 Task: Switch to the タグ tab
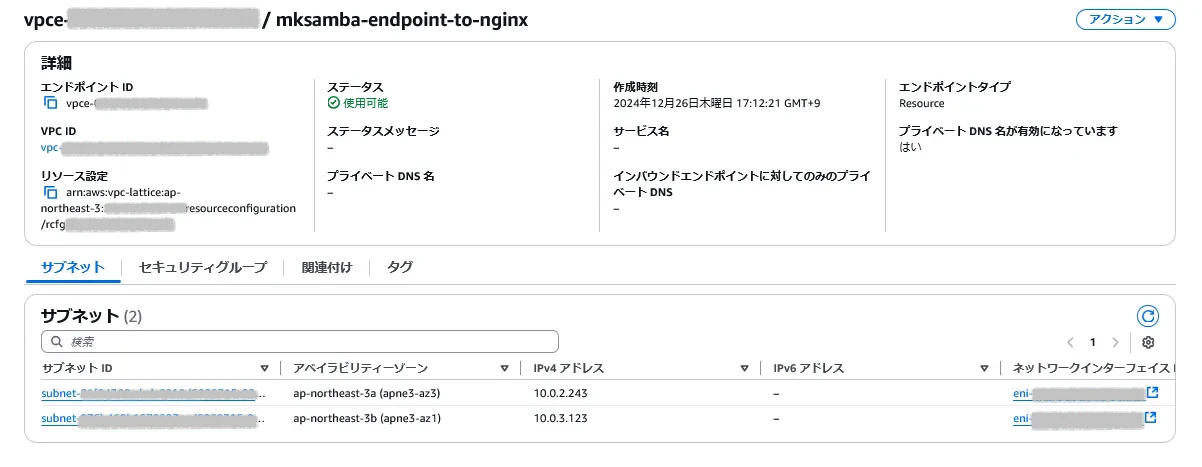pos(400,267)
